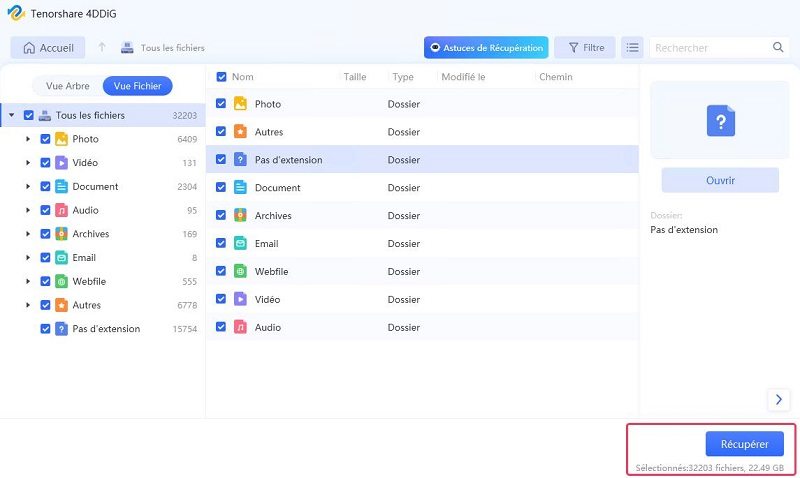This screenshot has width=800, height=478.
Task: Switch to the Vue Arbre tab
Action: 68,86
